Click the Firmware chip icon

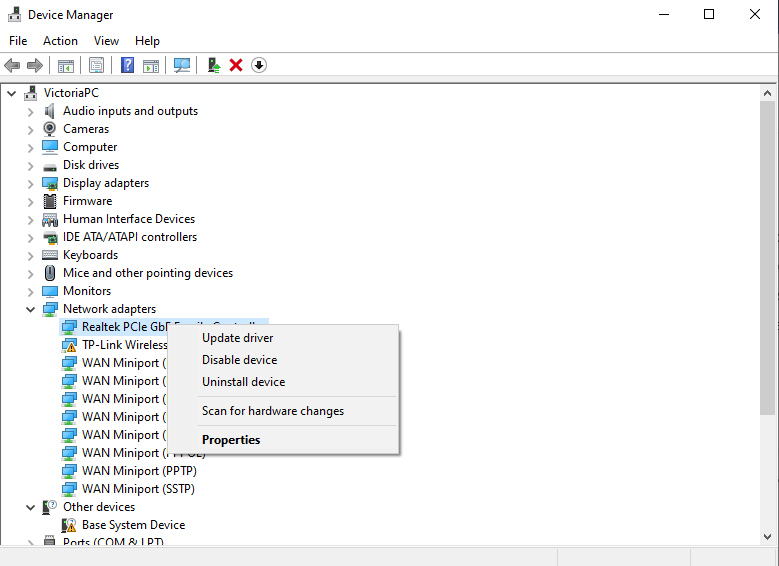[50, 201]
